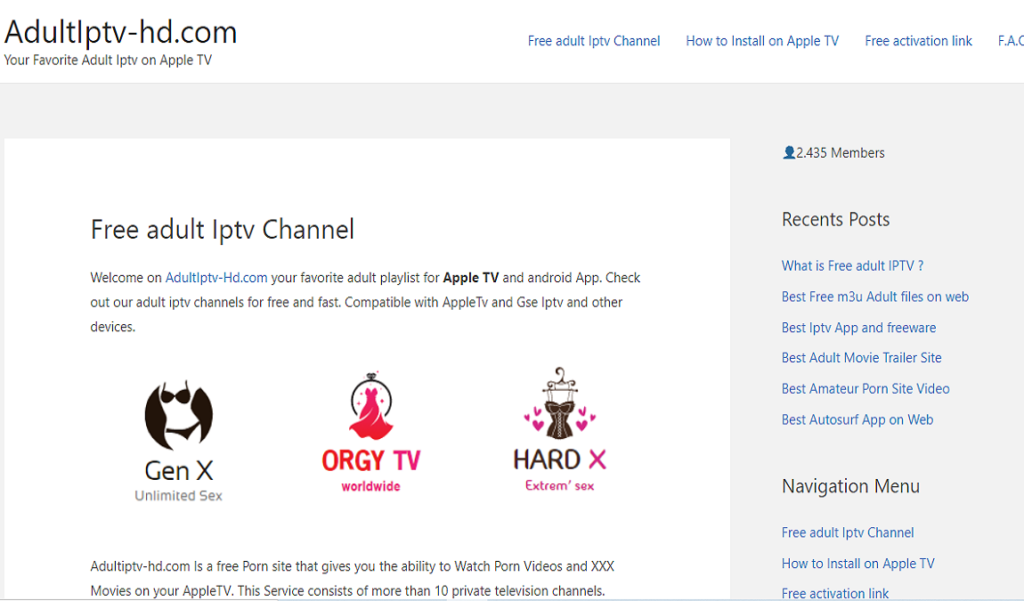Select Free activation link in sidebar Navigation Menu
1024x601 pixels.
835,593
